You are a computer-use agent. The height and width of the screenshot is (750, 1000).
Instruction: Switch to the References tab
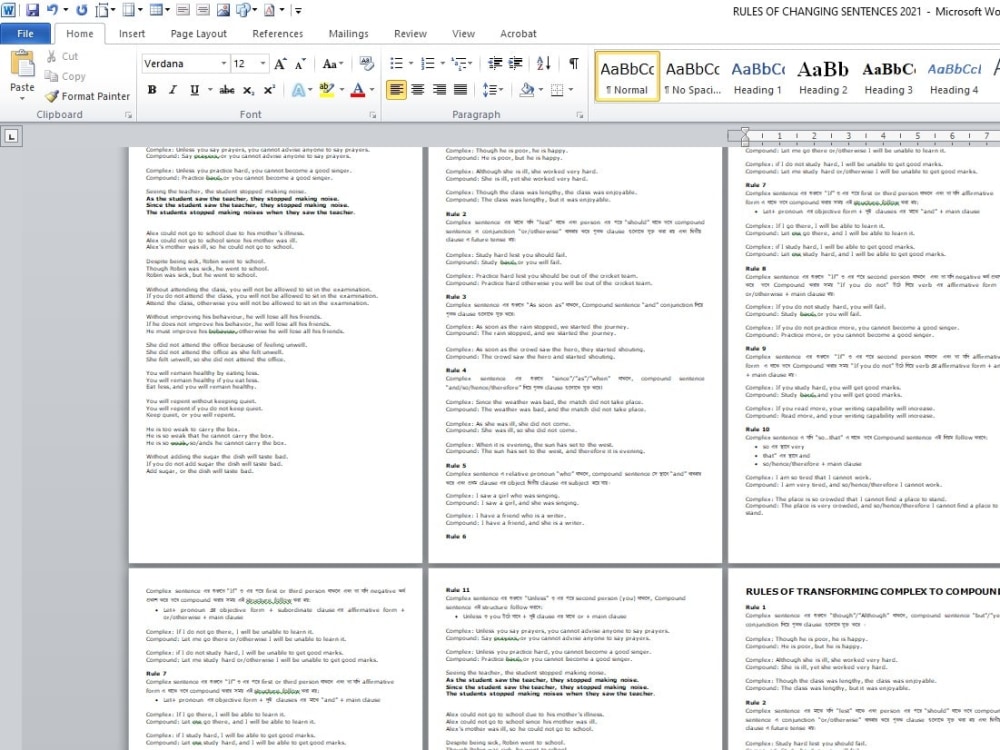tap(277, 34)
